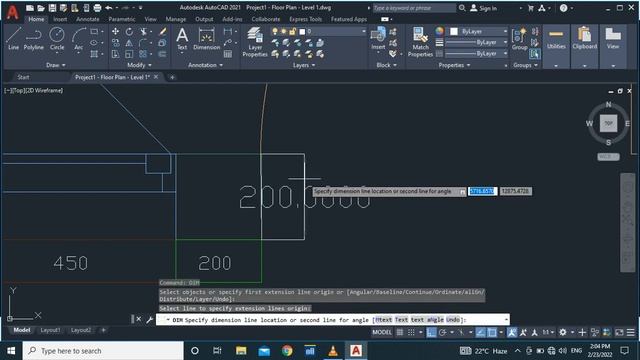Image resolution: width=640 pixels, height=360 pixels.
Task: Click the TOP face of ViewCube
Action: tap(608, 123)
